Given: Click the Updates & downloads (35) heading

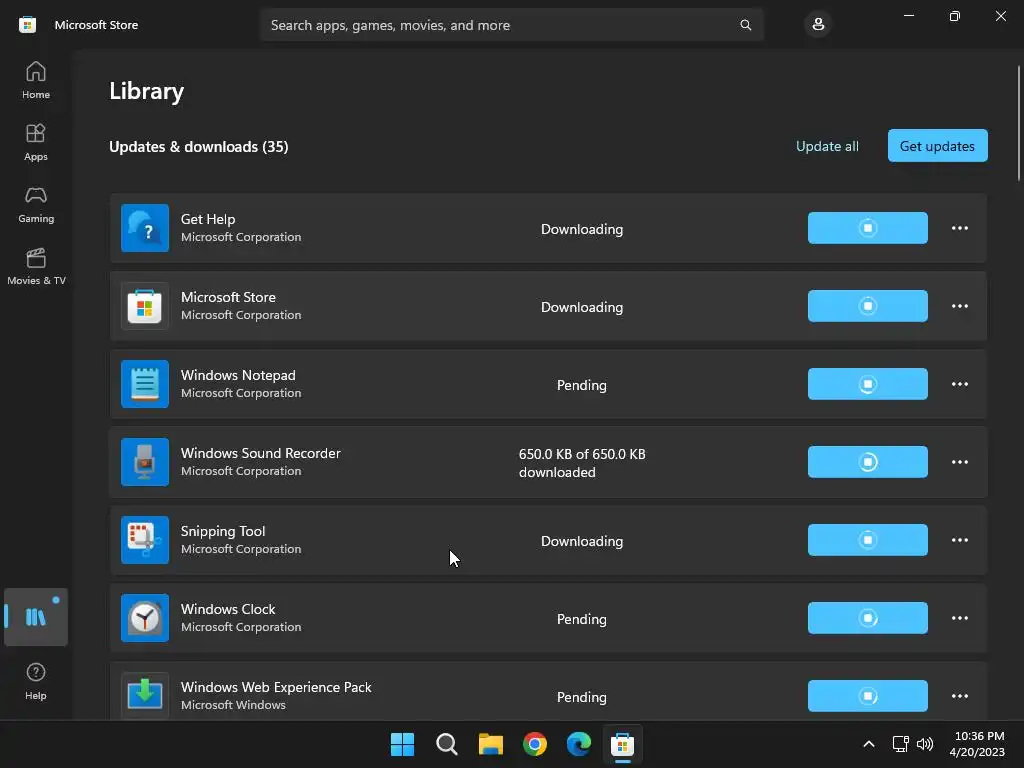Looking at the screenshot, I should tap(199, 147).
